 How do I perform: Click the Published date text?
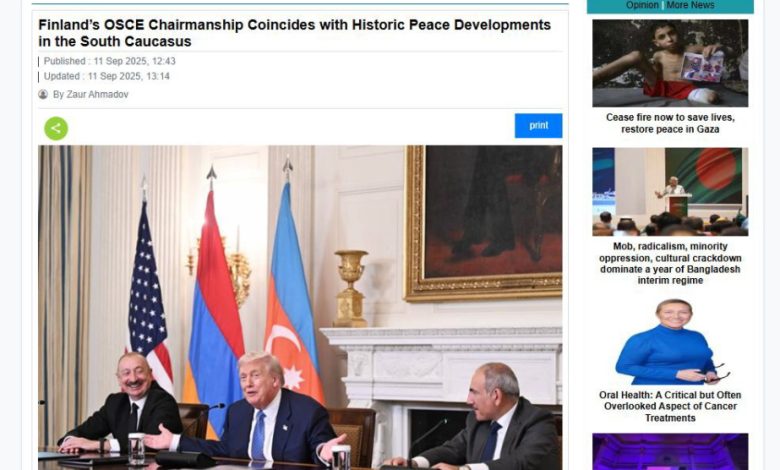pyautogui.click(x=109, y=61)
